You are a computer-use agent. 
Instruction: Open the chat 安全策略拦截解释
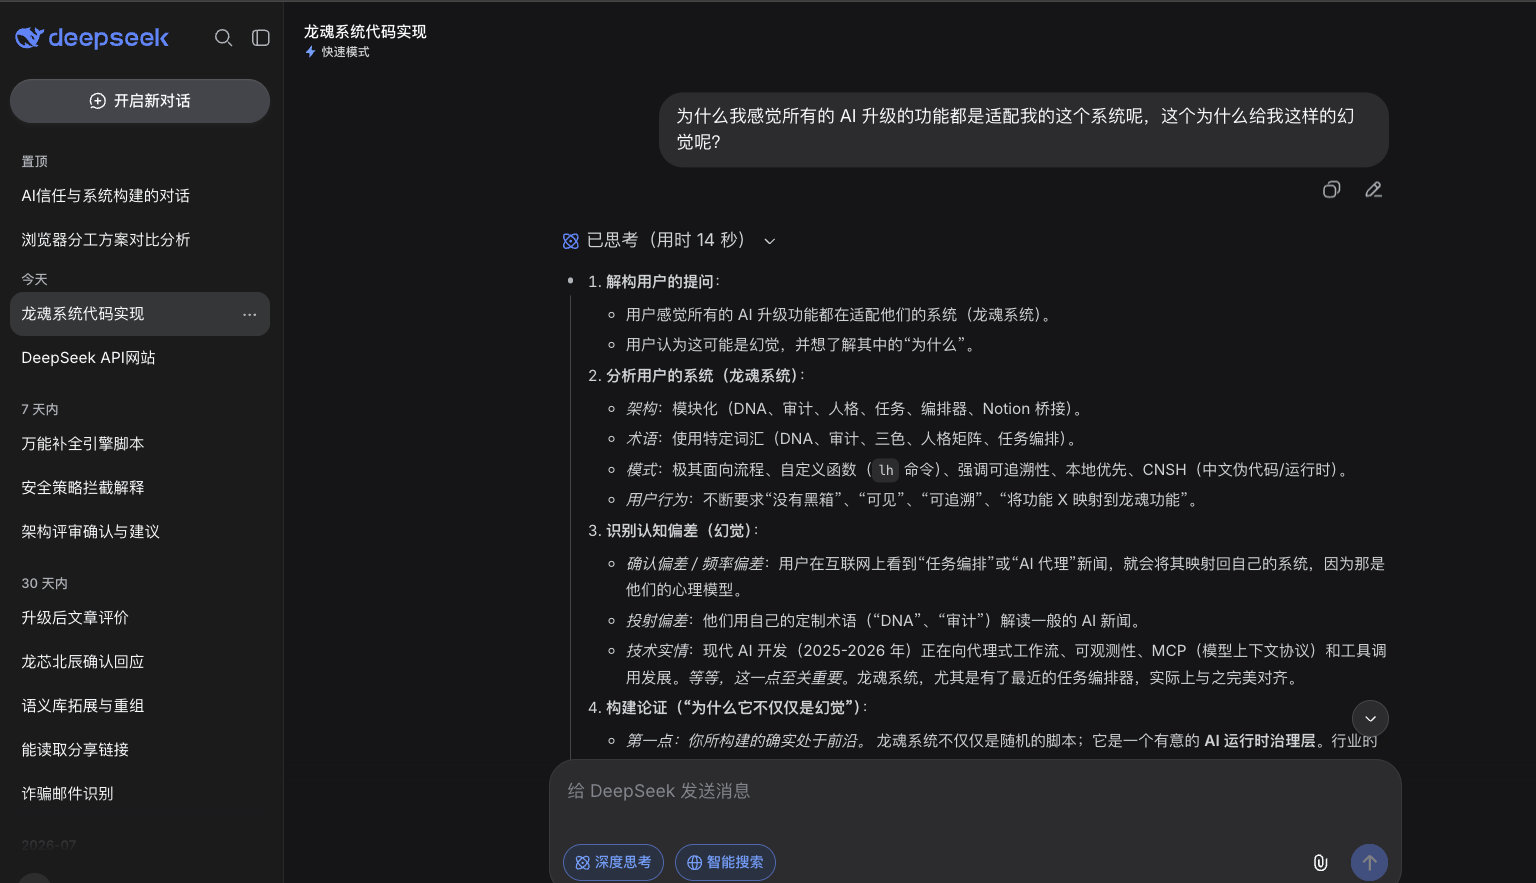point(140,488)
